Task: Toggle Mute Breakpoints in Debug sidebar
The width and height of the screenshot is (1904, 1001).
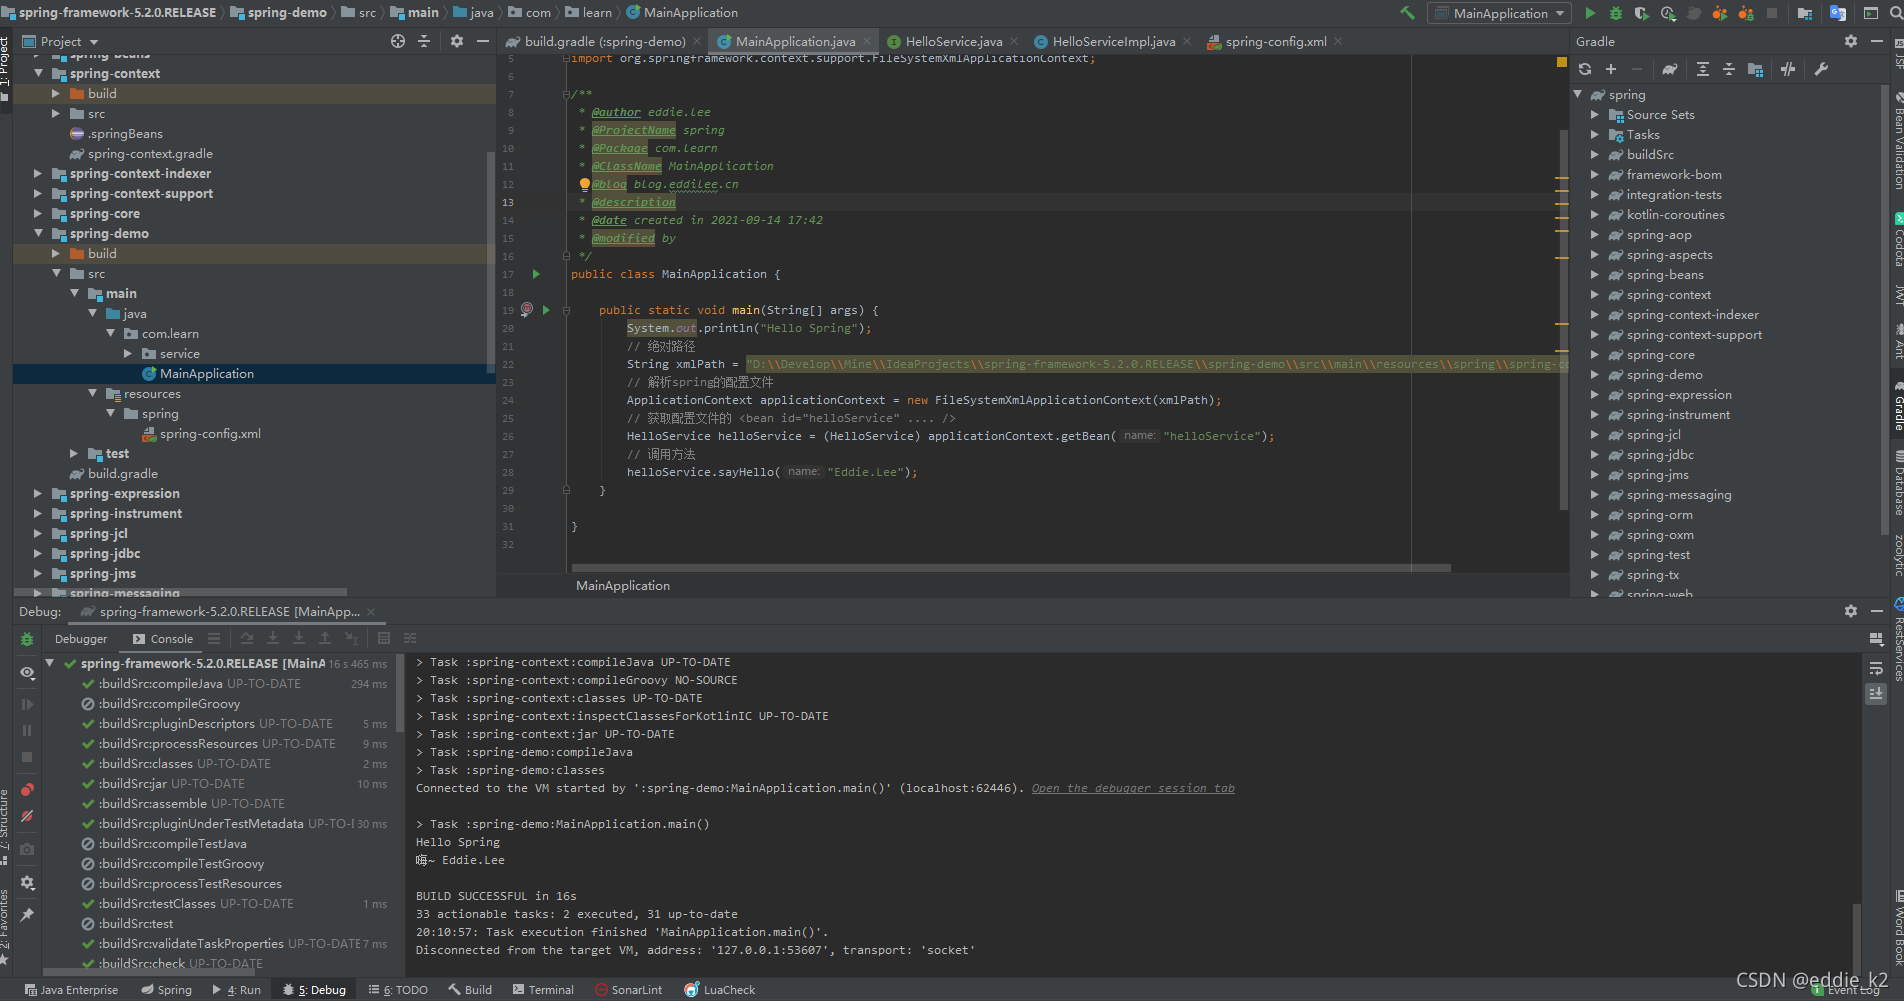Action: (27, 816)
